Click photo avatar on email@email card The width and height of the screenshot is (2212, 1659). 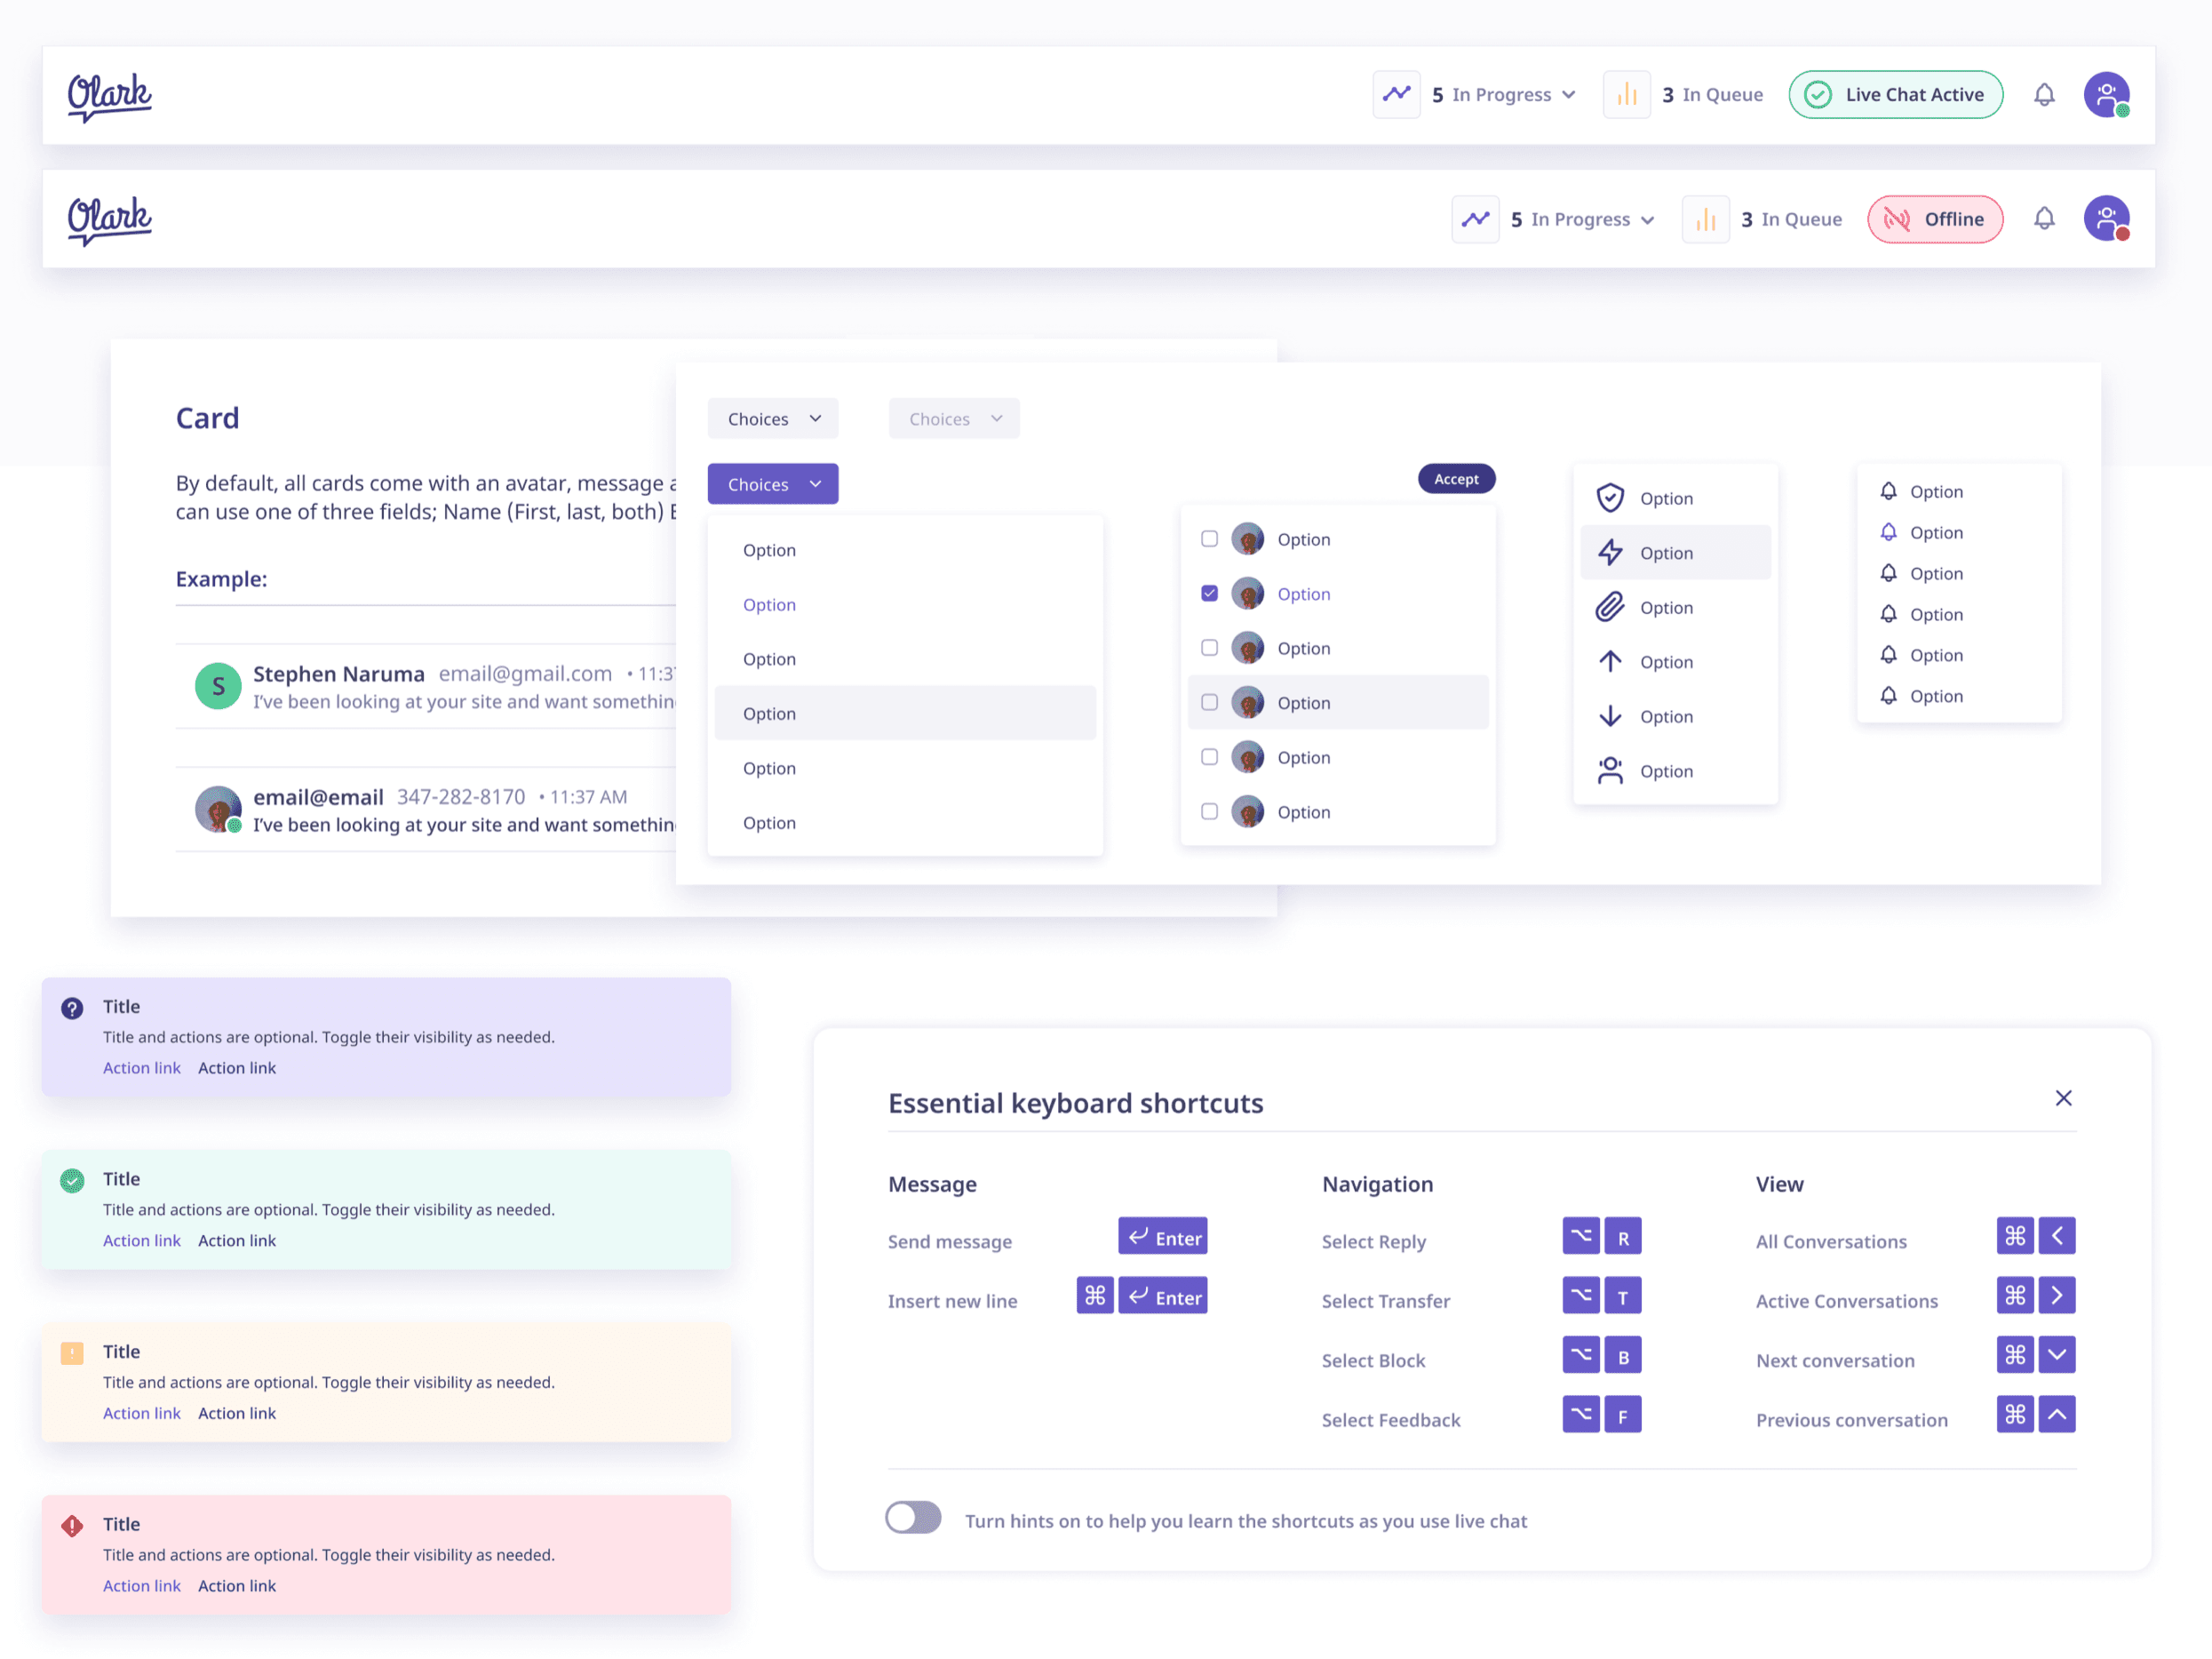point(218,809)
